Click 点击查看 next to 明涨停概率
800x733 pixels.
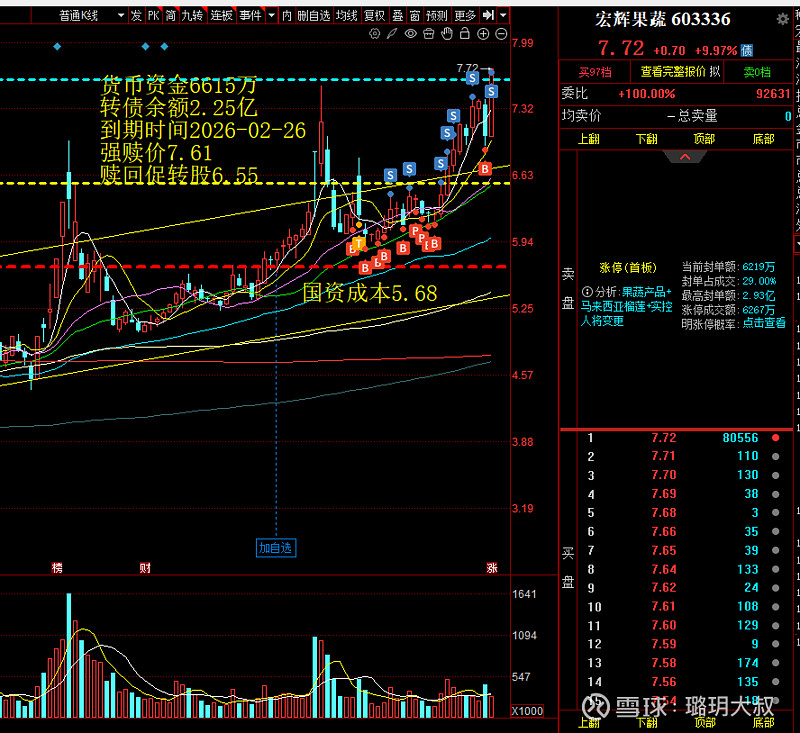coord(764,323)
